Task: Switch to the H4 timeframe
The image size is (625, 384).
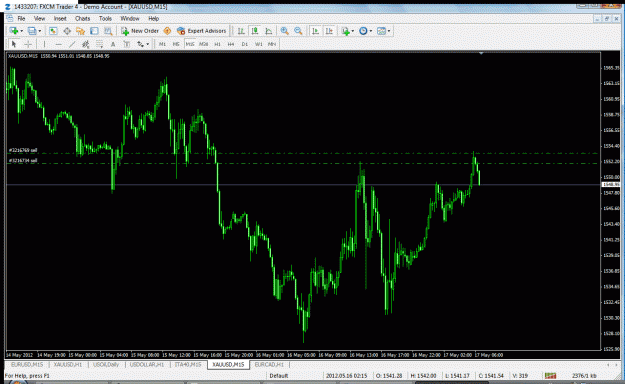Action: click(x=231, y=44)
